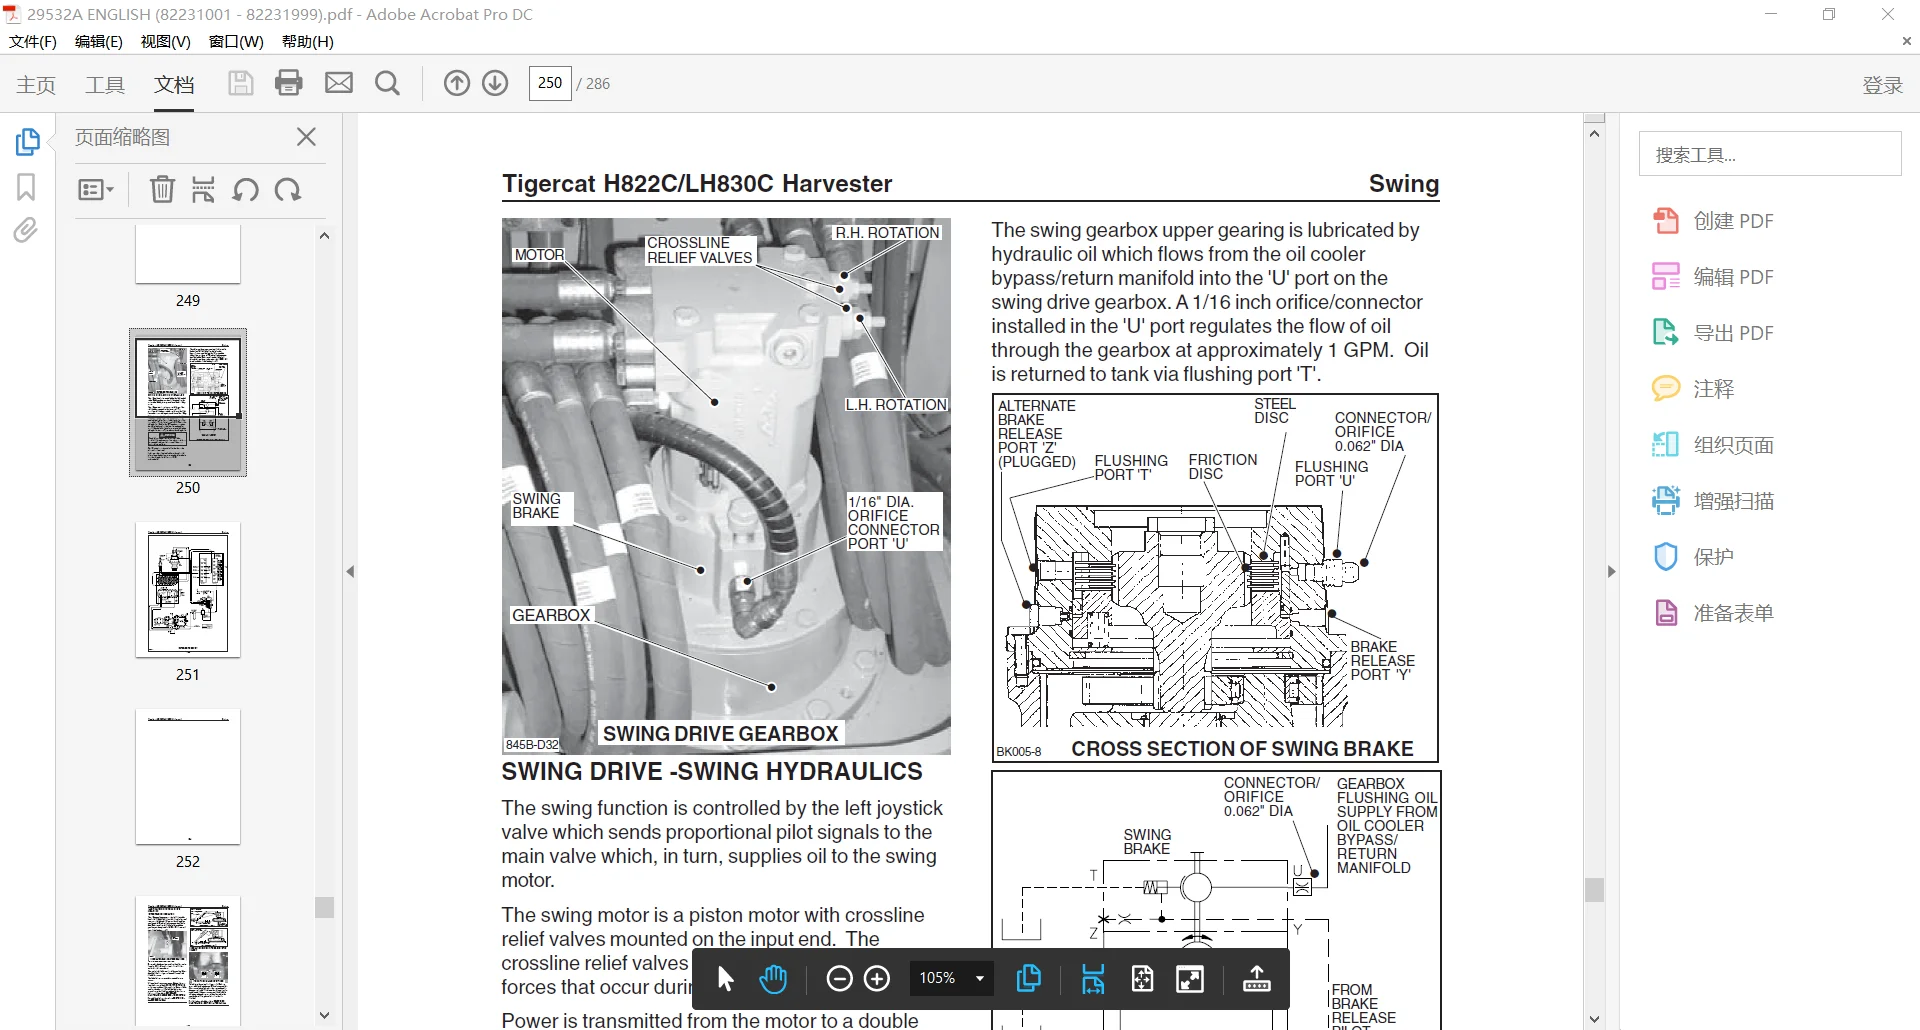Image resolution: width=1920 pixels, height=1030 pixels.
Task: Open the Find magnifier tool
Action: [x=387, y=83]
